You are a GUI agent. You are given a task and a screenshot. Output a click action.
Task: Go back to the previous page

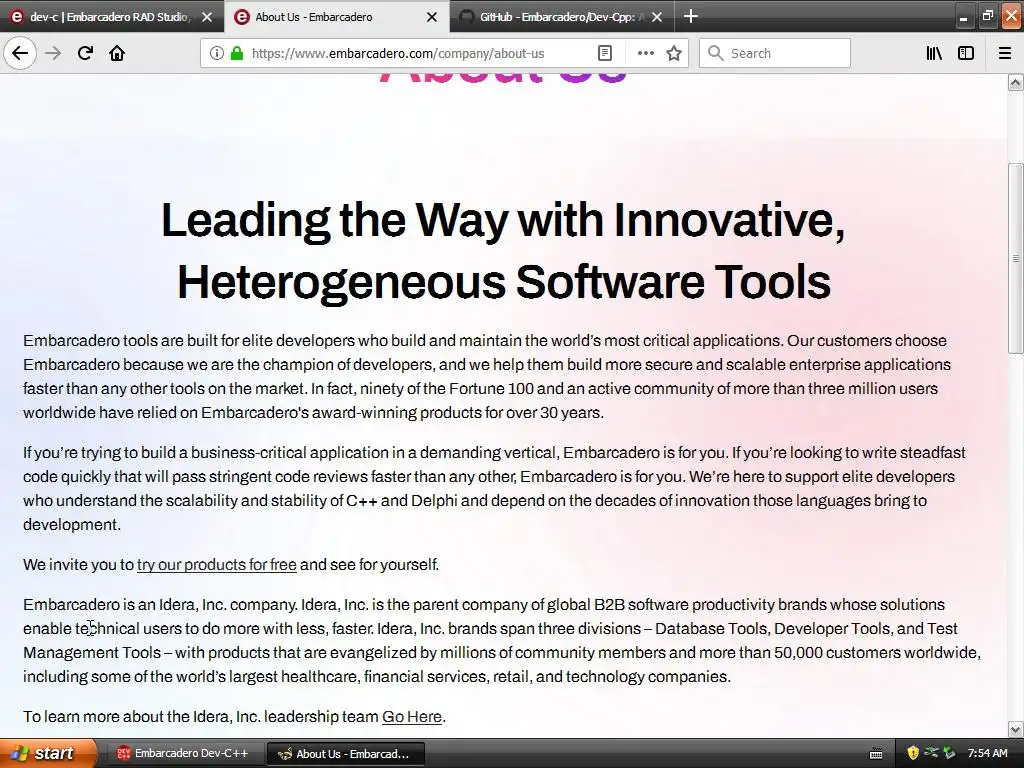pos(20,53)
